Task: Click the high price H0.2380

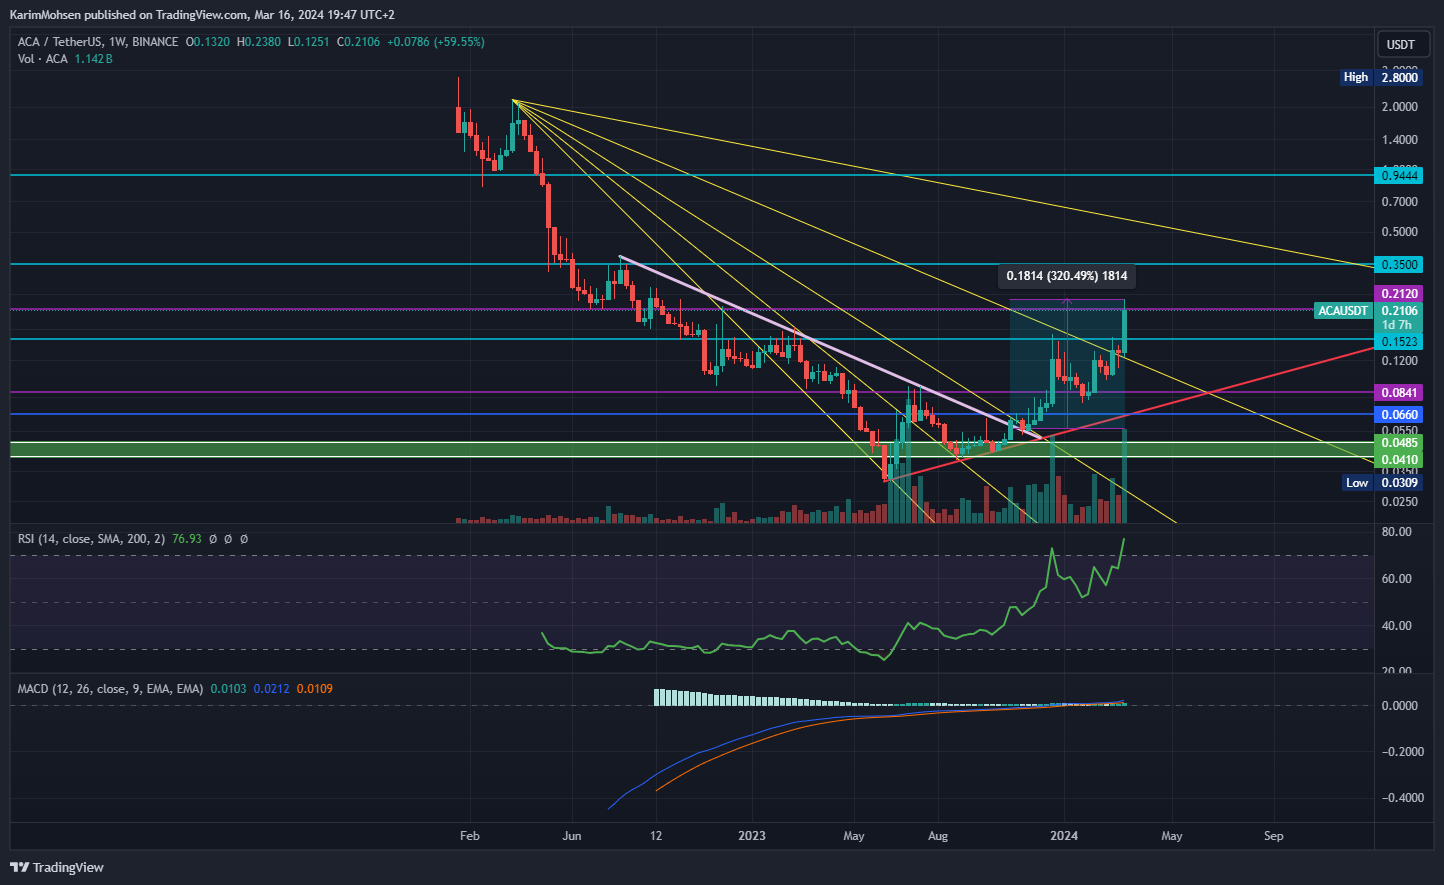Action: 258,42
